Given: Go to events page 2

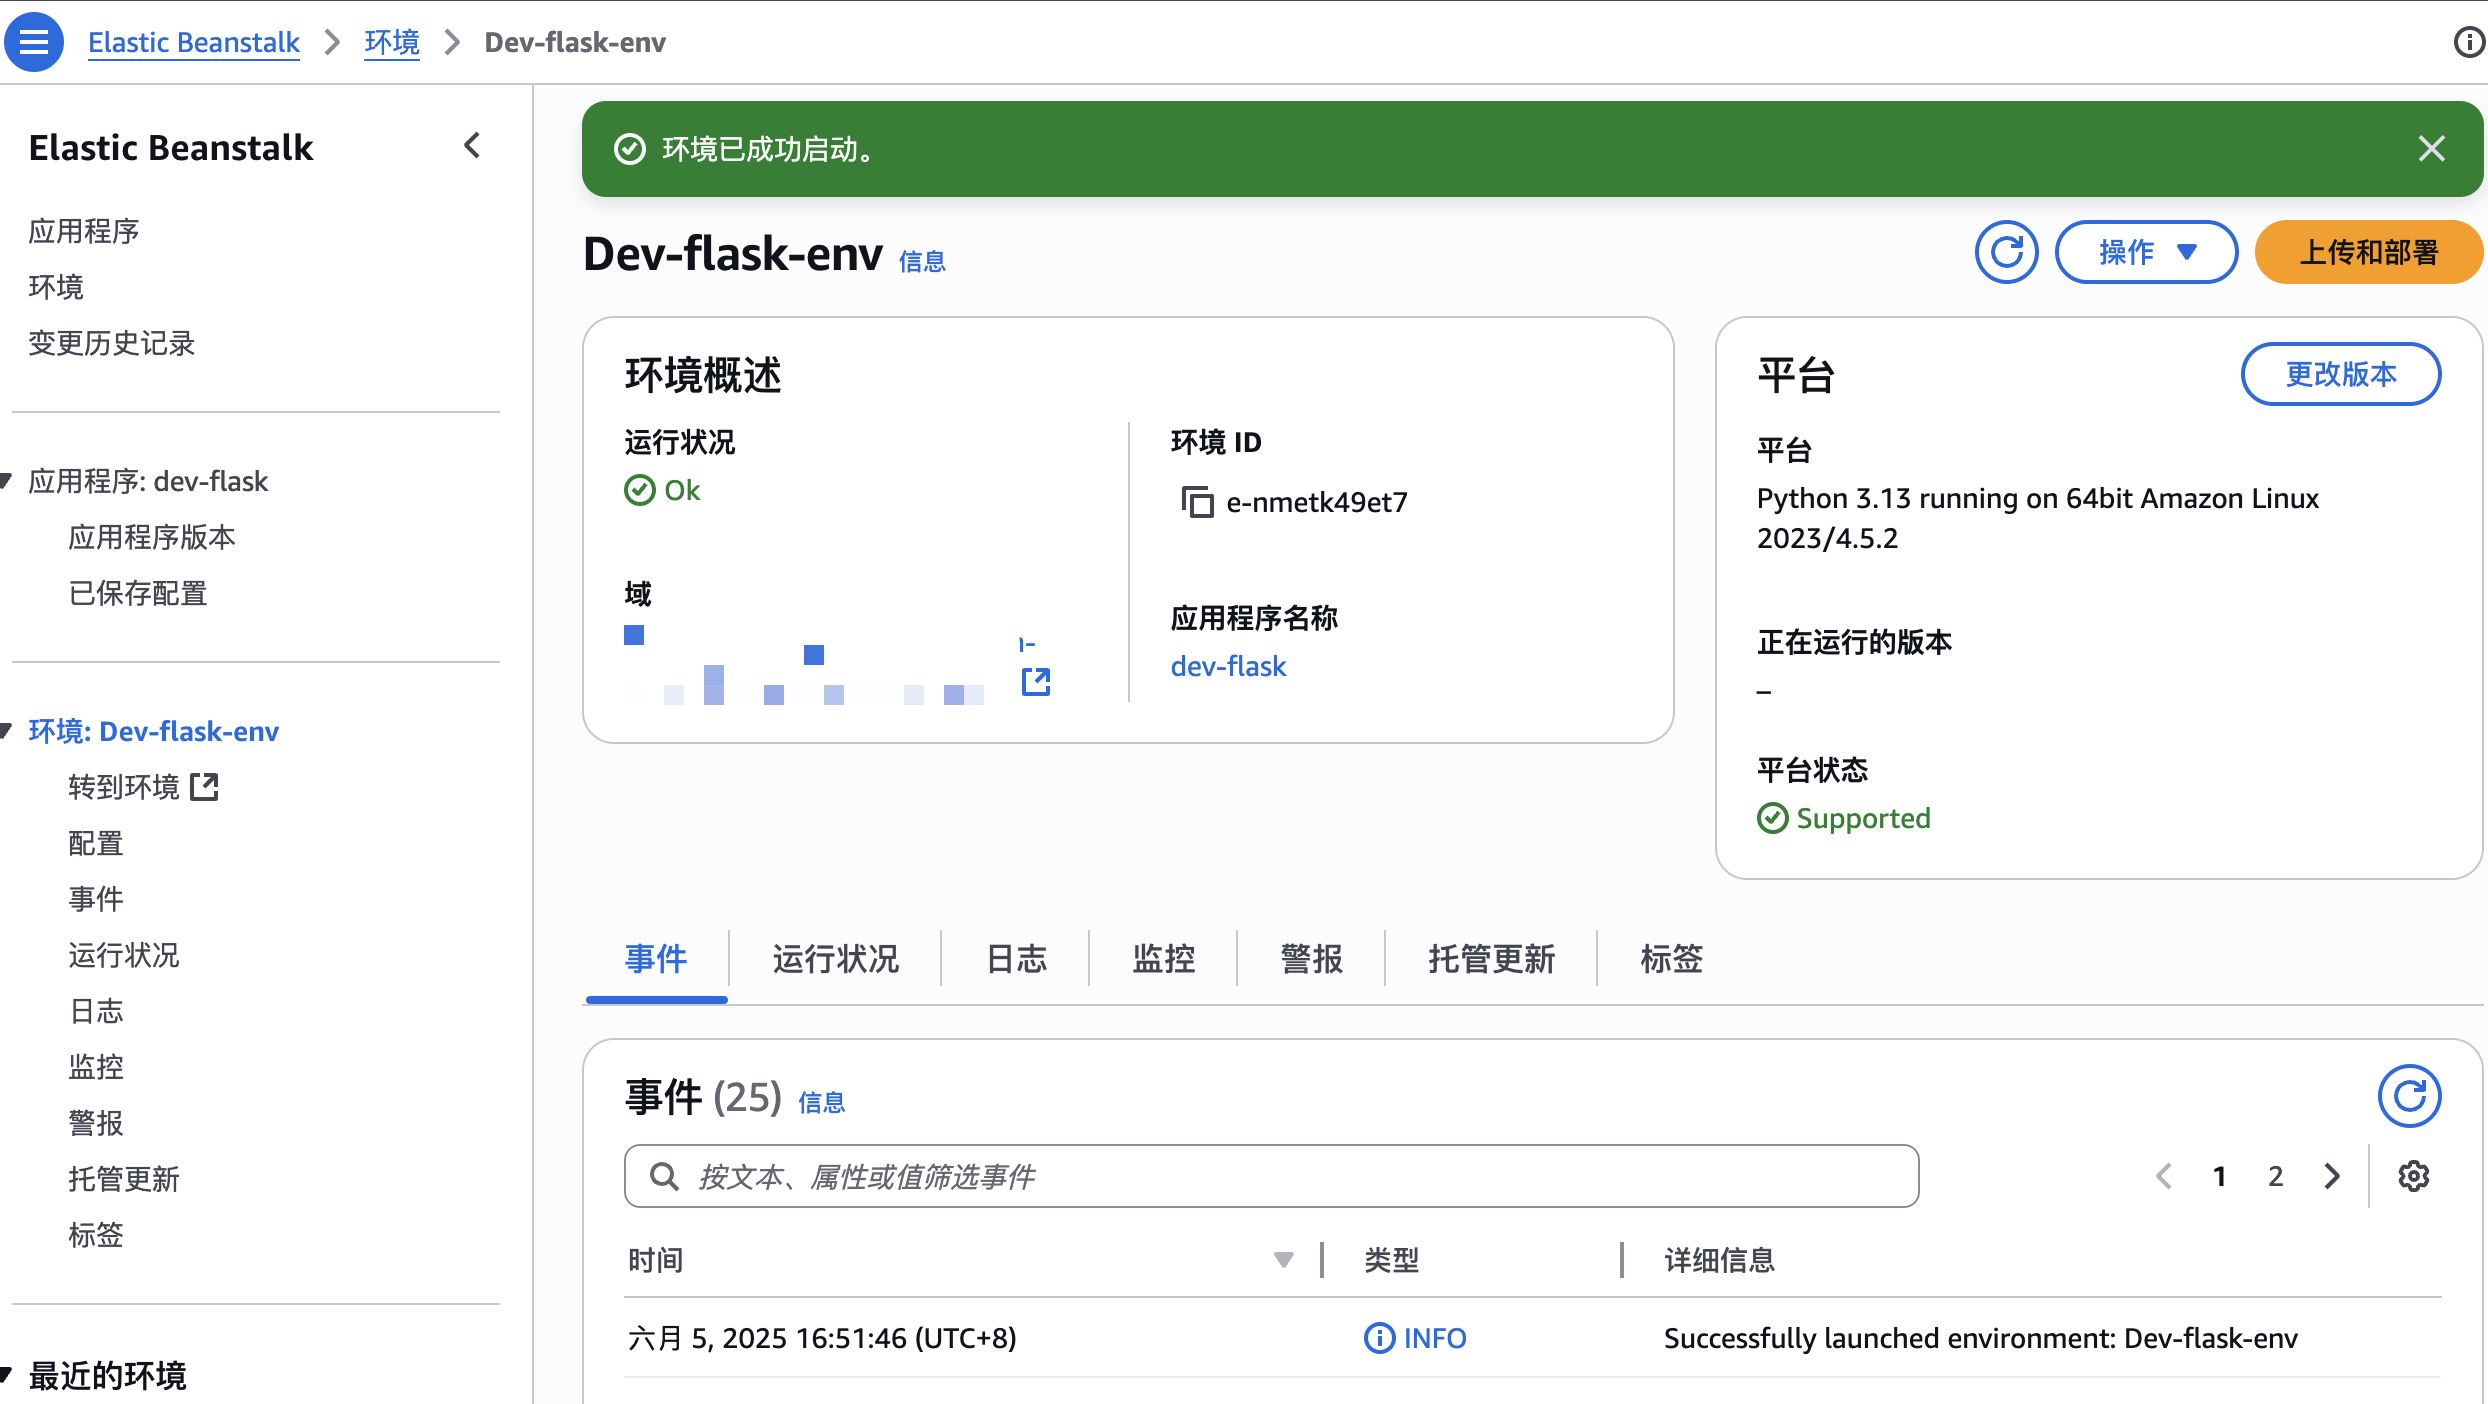Looking at the screenshot, I should point(2276,1176).
